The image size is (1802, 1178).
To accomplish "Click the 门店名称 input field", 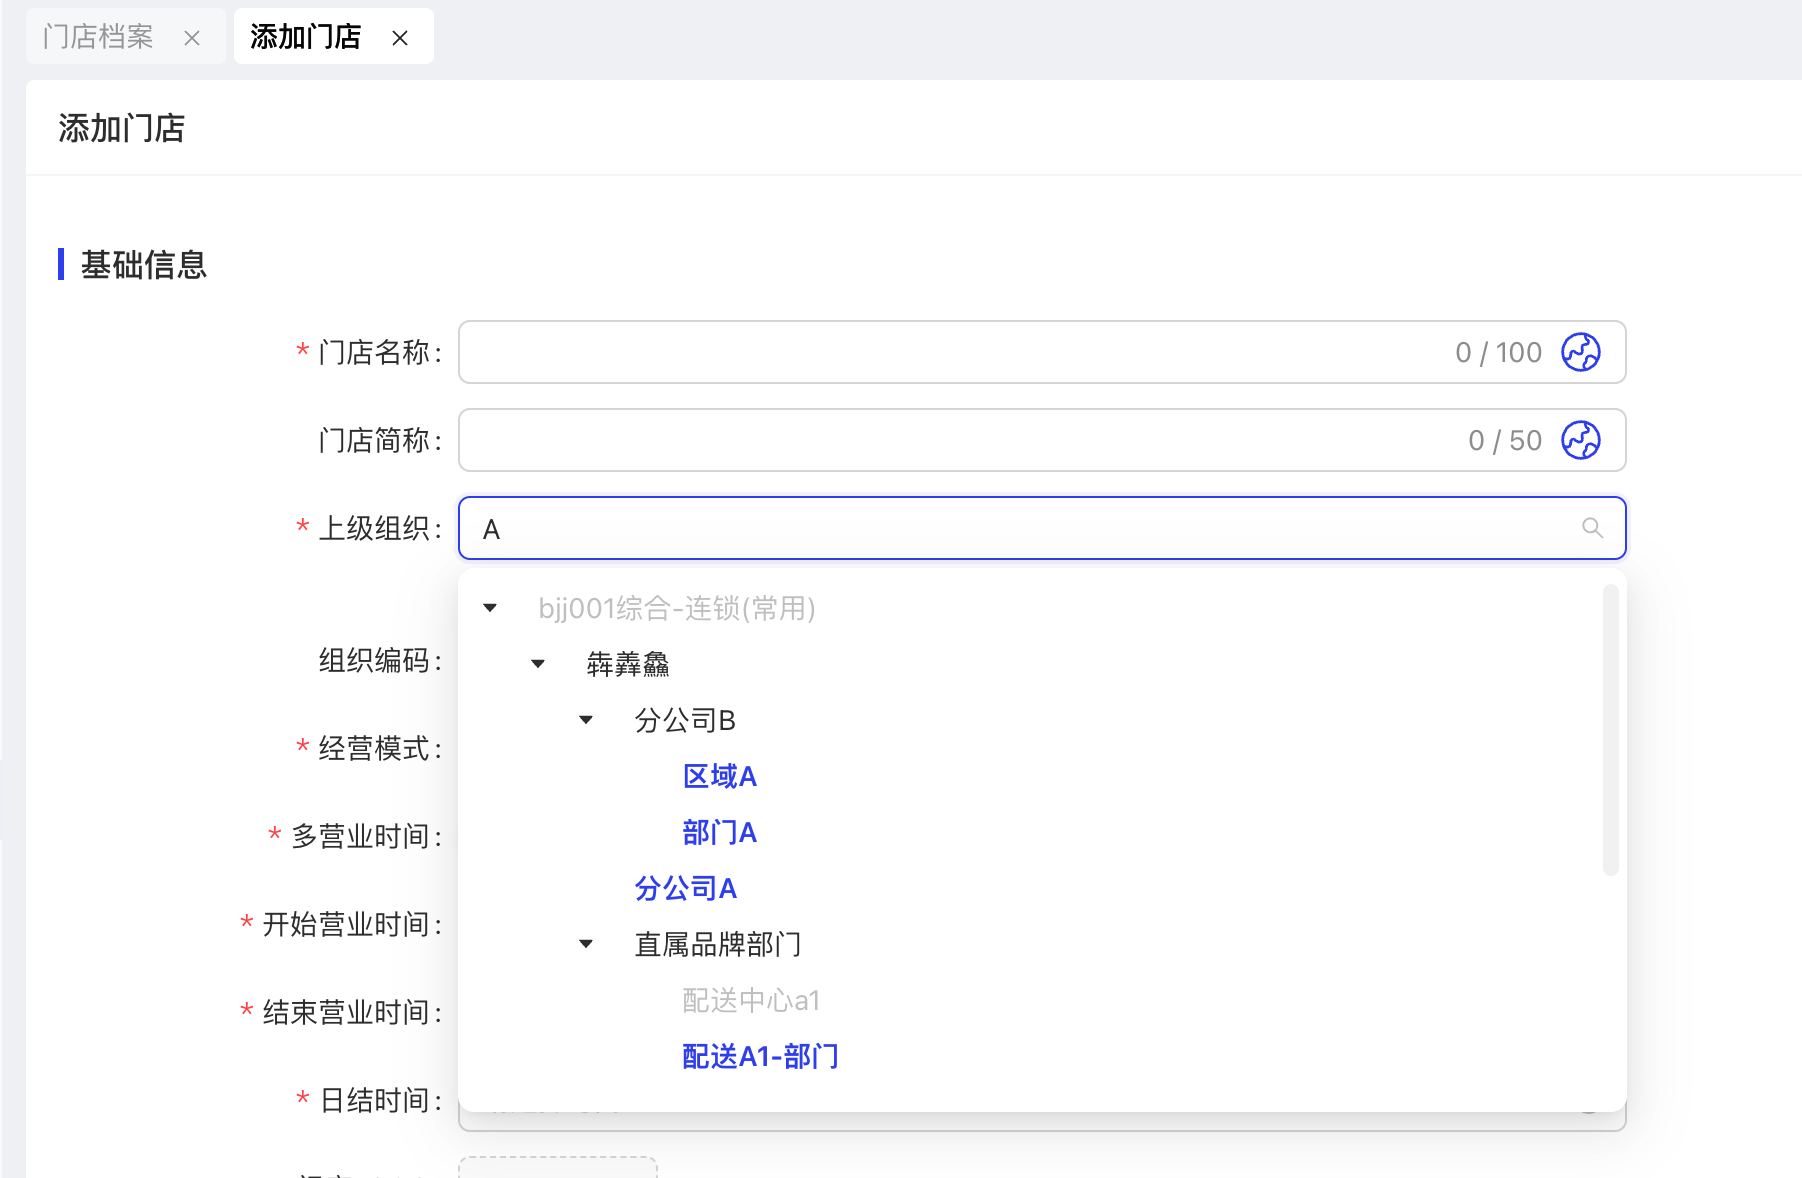I will 950,352.
